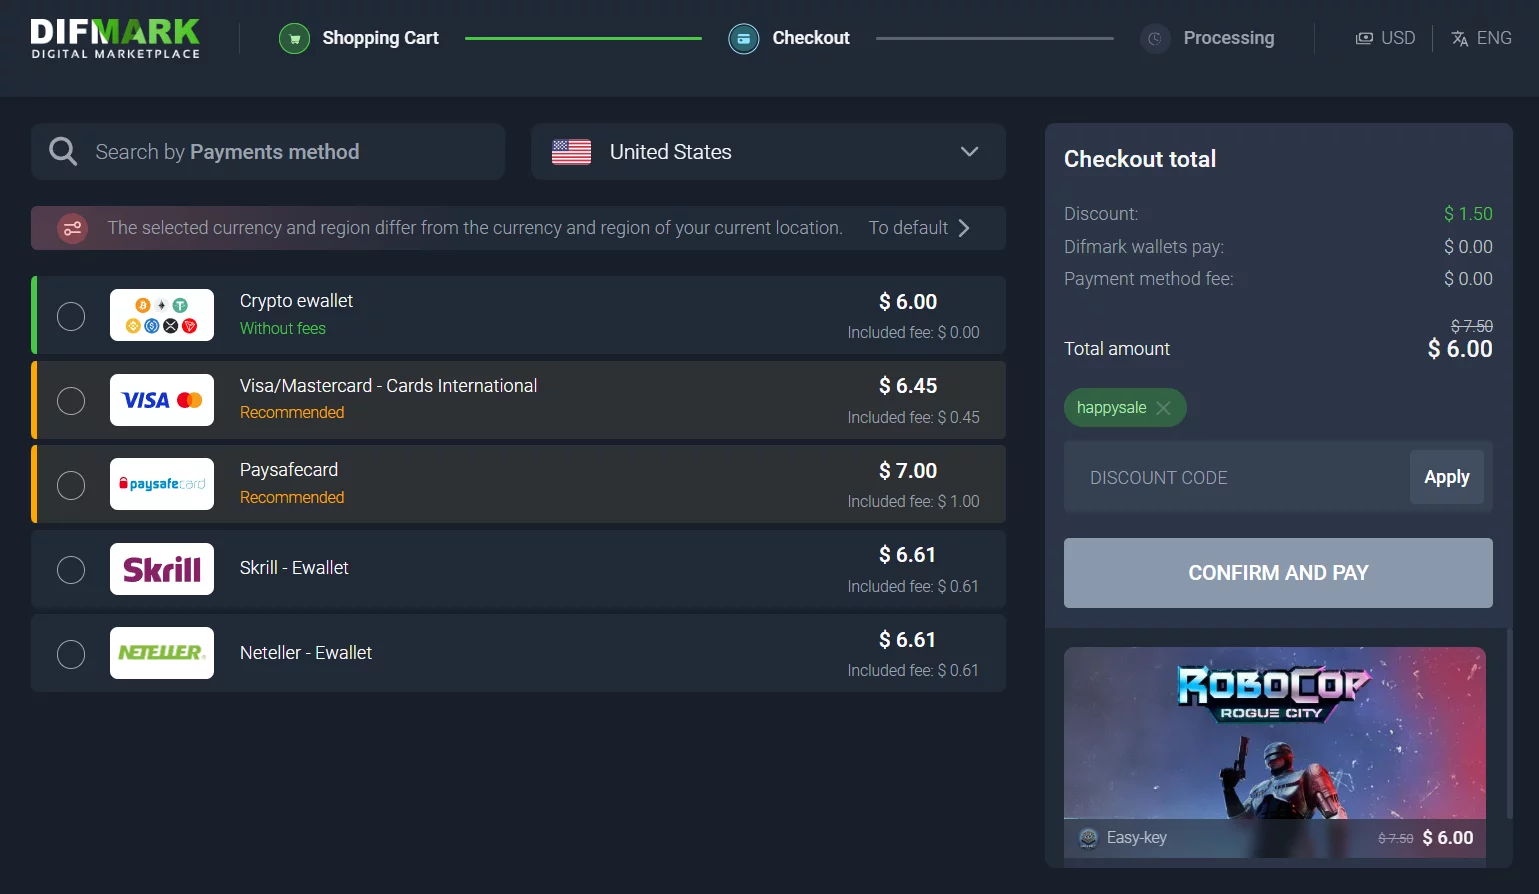1539x894 pixels.
Task: Click the Payment method fee label
Action: pyautogui.click(x=1149, y=279)
